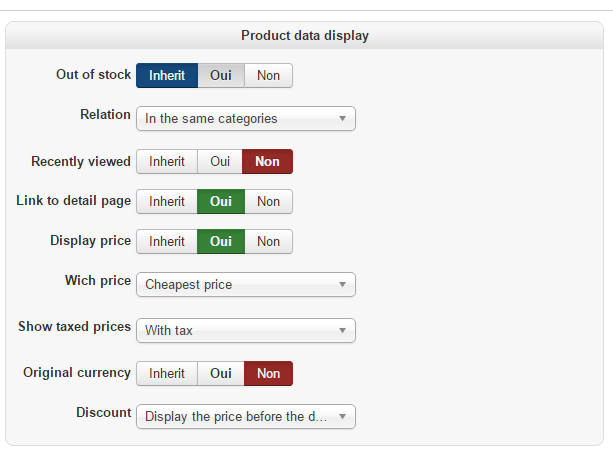The width and height of the screenshot is (613, 451).
Task: Set Display price to Inherit
Action: coord(167,242)
